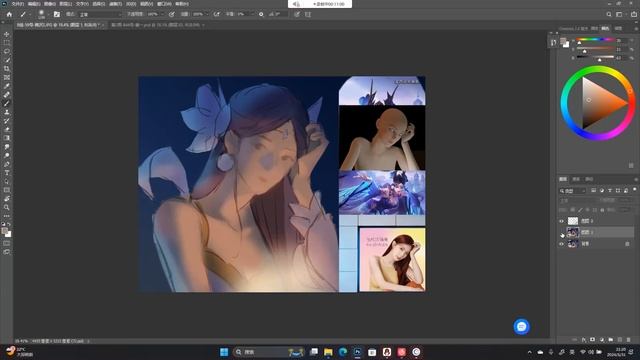The width and height of the screenshot is (640, 360).
Task: Open the tool preset picker arrow beside brush icon
Action: [x=30, y=14]
